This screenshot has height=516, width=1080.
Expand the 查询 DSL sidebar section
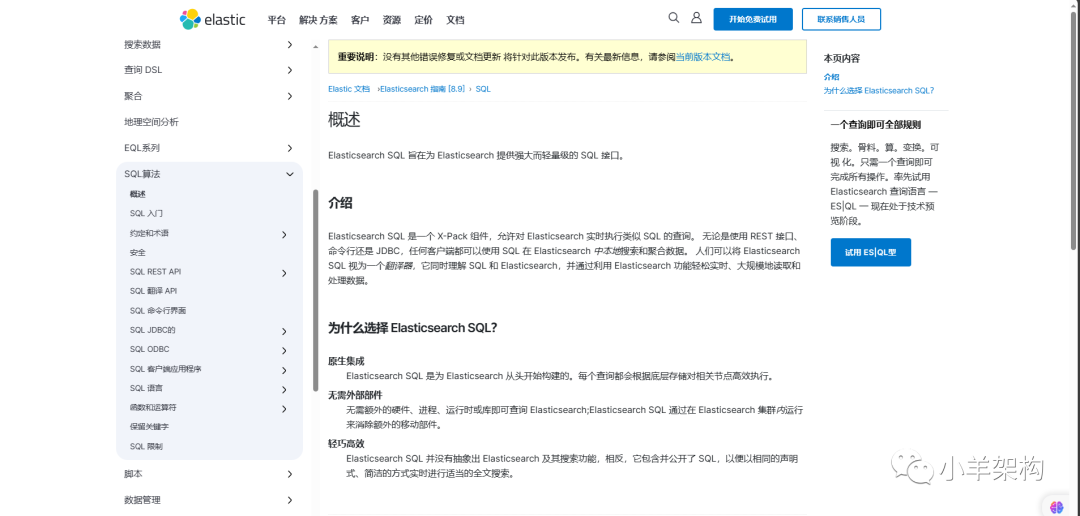pyautogui.click(x=289, y=70)
